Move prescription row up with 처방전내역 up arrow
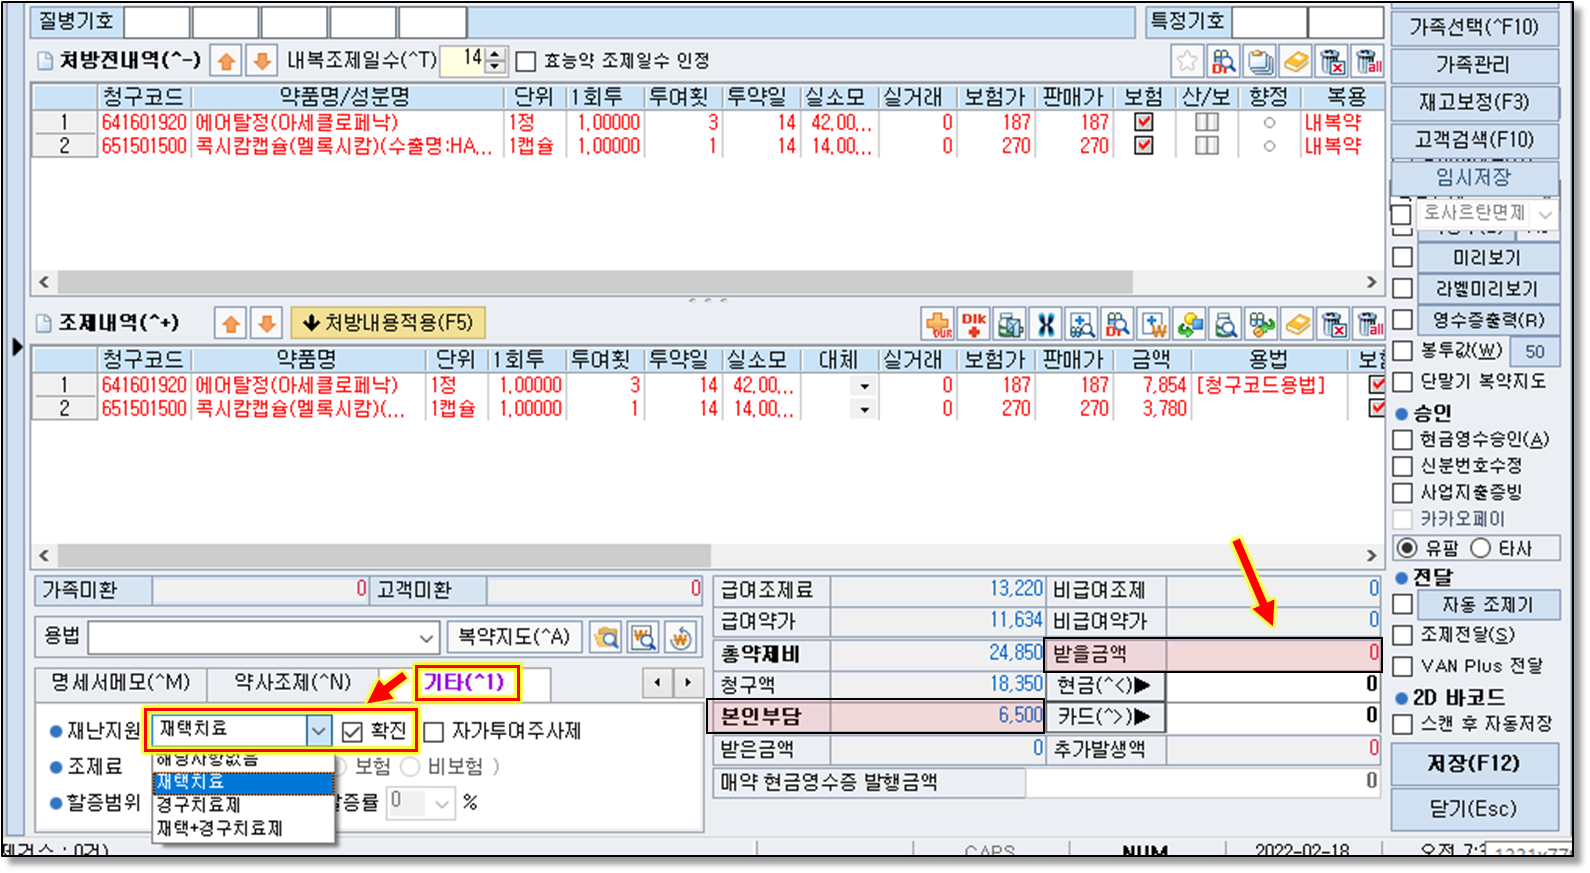This screenshot has height=873, width=1590. click(227, 62)
